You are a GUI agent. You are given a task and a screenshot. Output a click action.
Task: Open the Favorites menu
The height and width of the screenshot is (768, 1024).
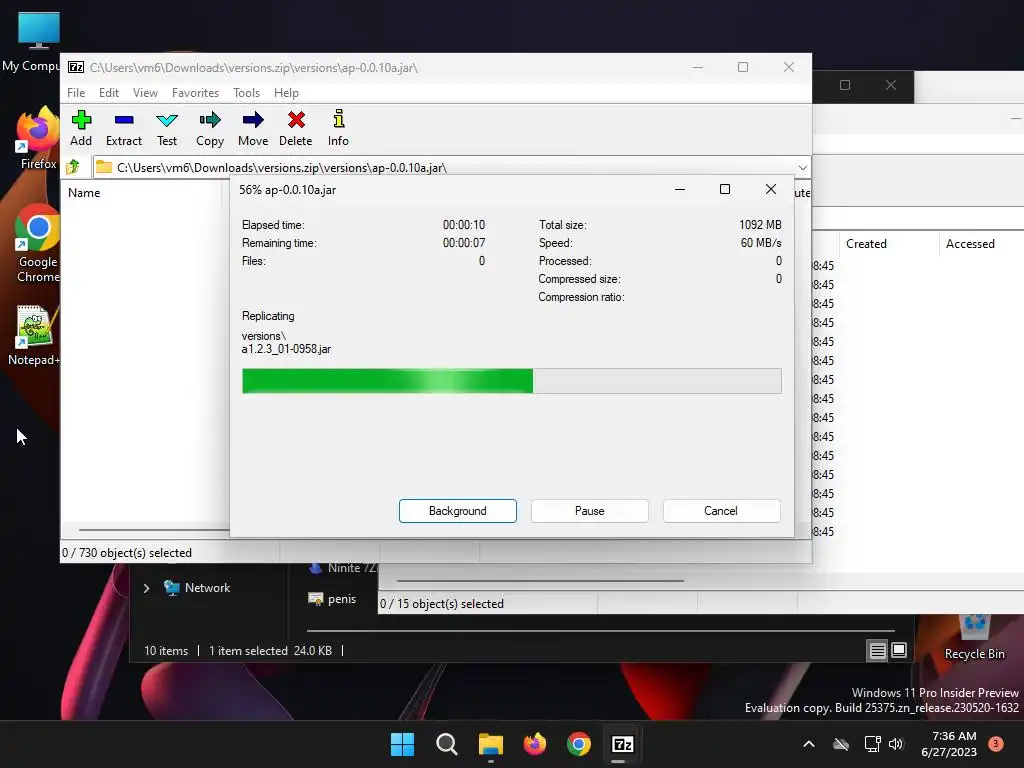tap(195, 93)
